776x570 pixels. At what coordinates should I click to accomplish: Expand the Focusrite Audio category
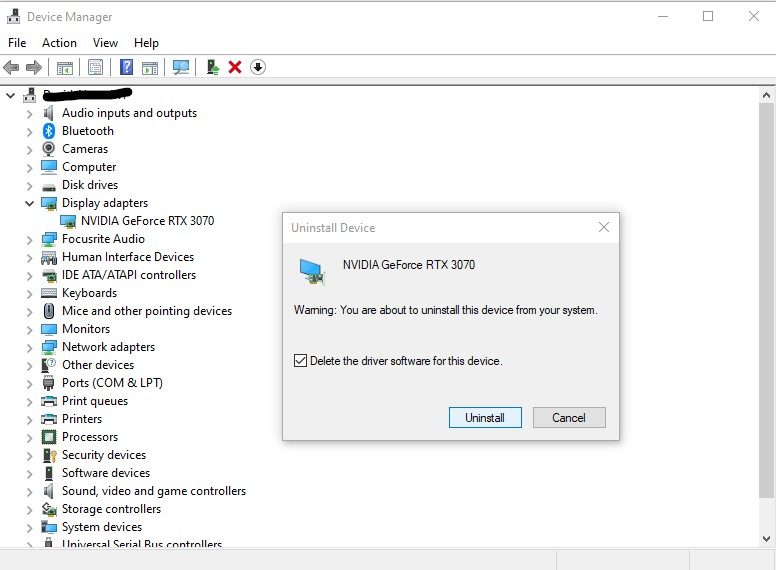(29, 240)
